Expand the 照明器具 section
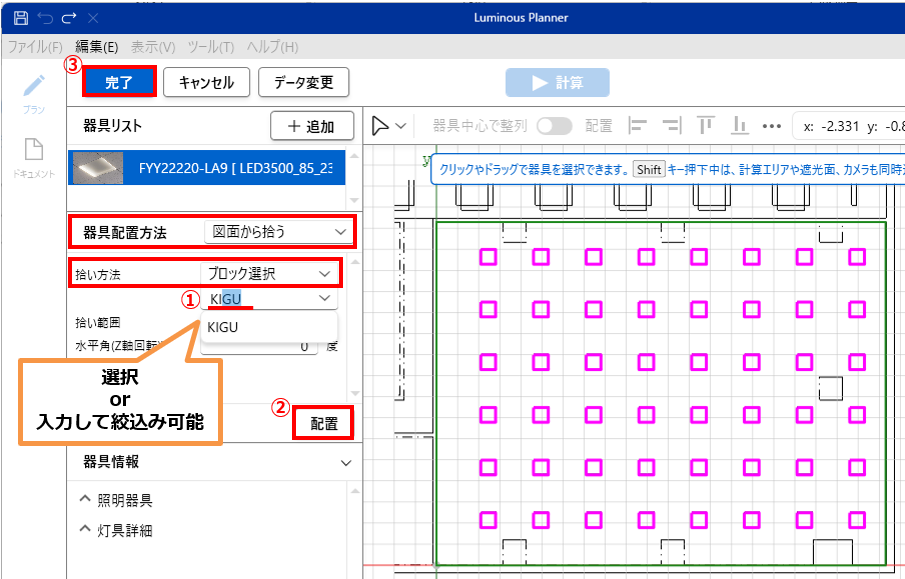 [85, 499]
